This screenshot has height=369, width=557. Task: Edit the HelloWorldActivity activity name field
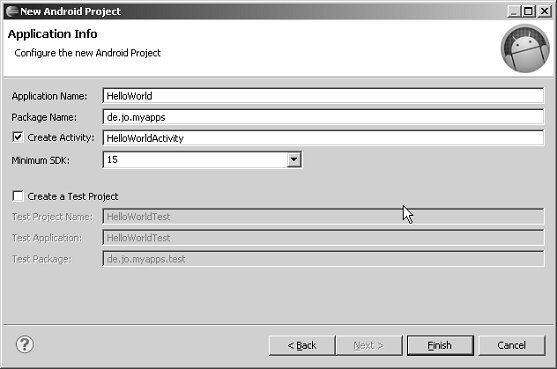tap(323, 138)
